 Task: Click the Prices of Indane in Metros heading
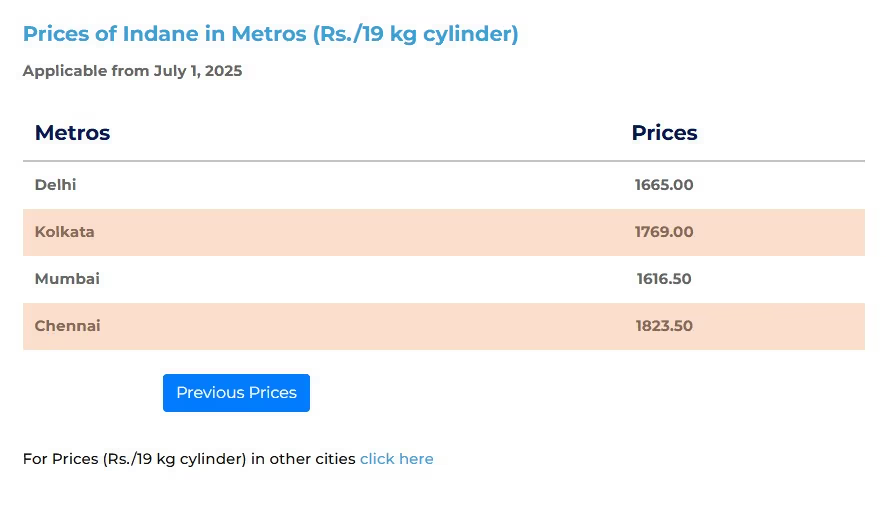271,34
